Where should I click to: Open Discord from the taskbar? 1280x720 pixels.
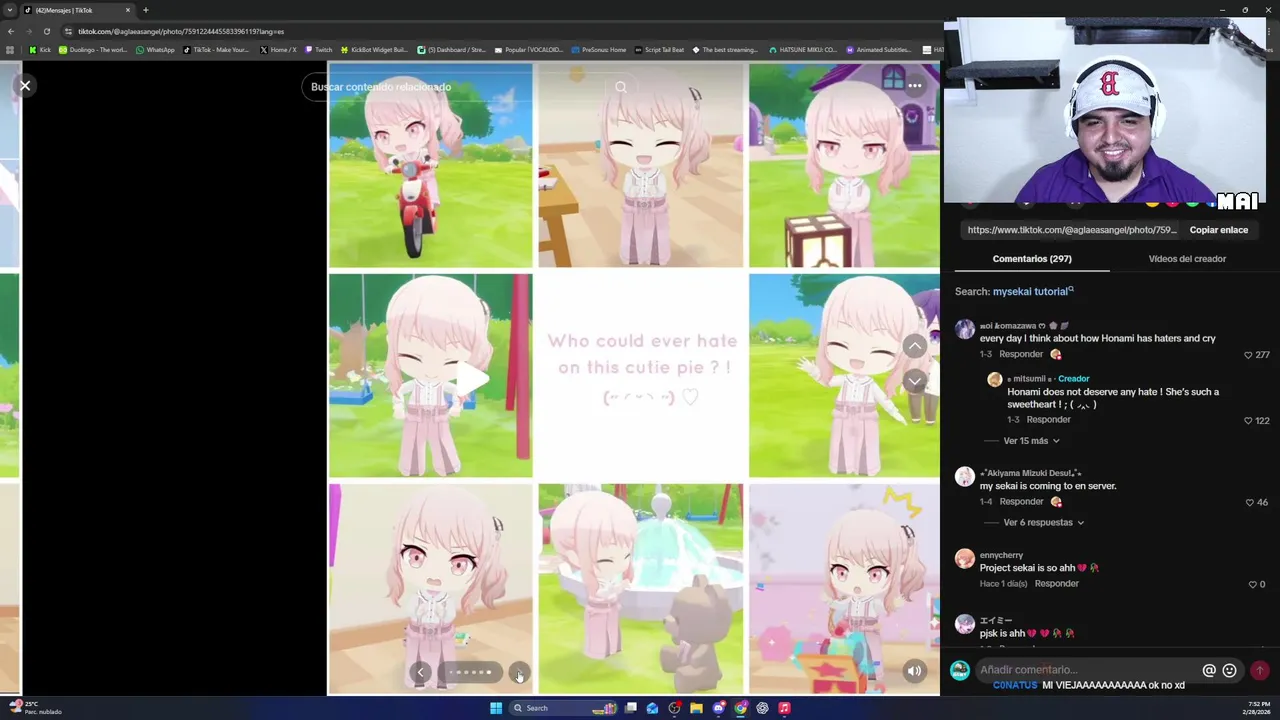click(718, 708)
